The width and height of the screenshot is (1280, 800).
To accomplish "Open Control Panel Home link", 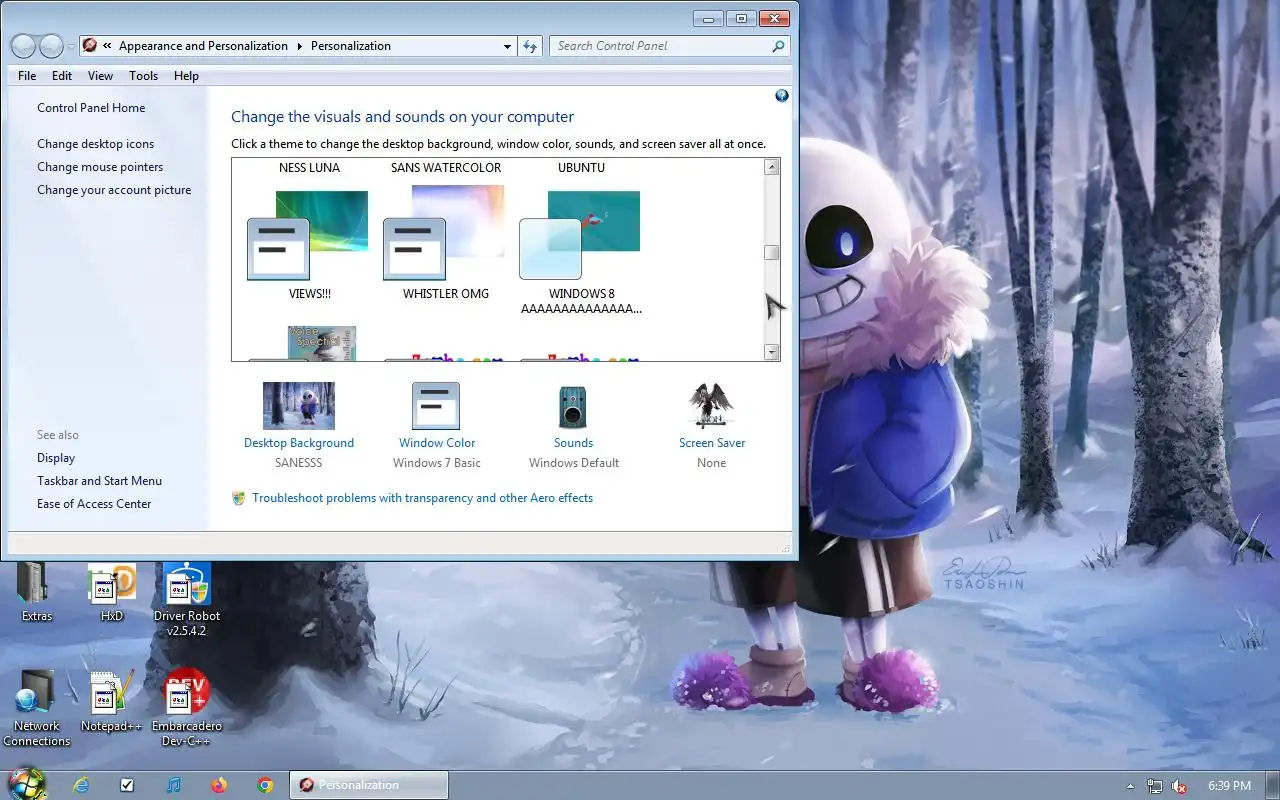I will 91,108.
